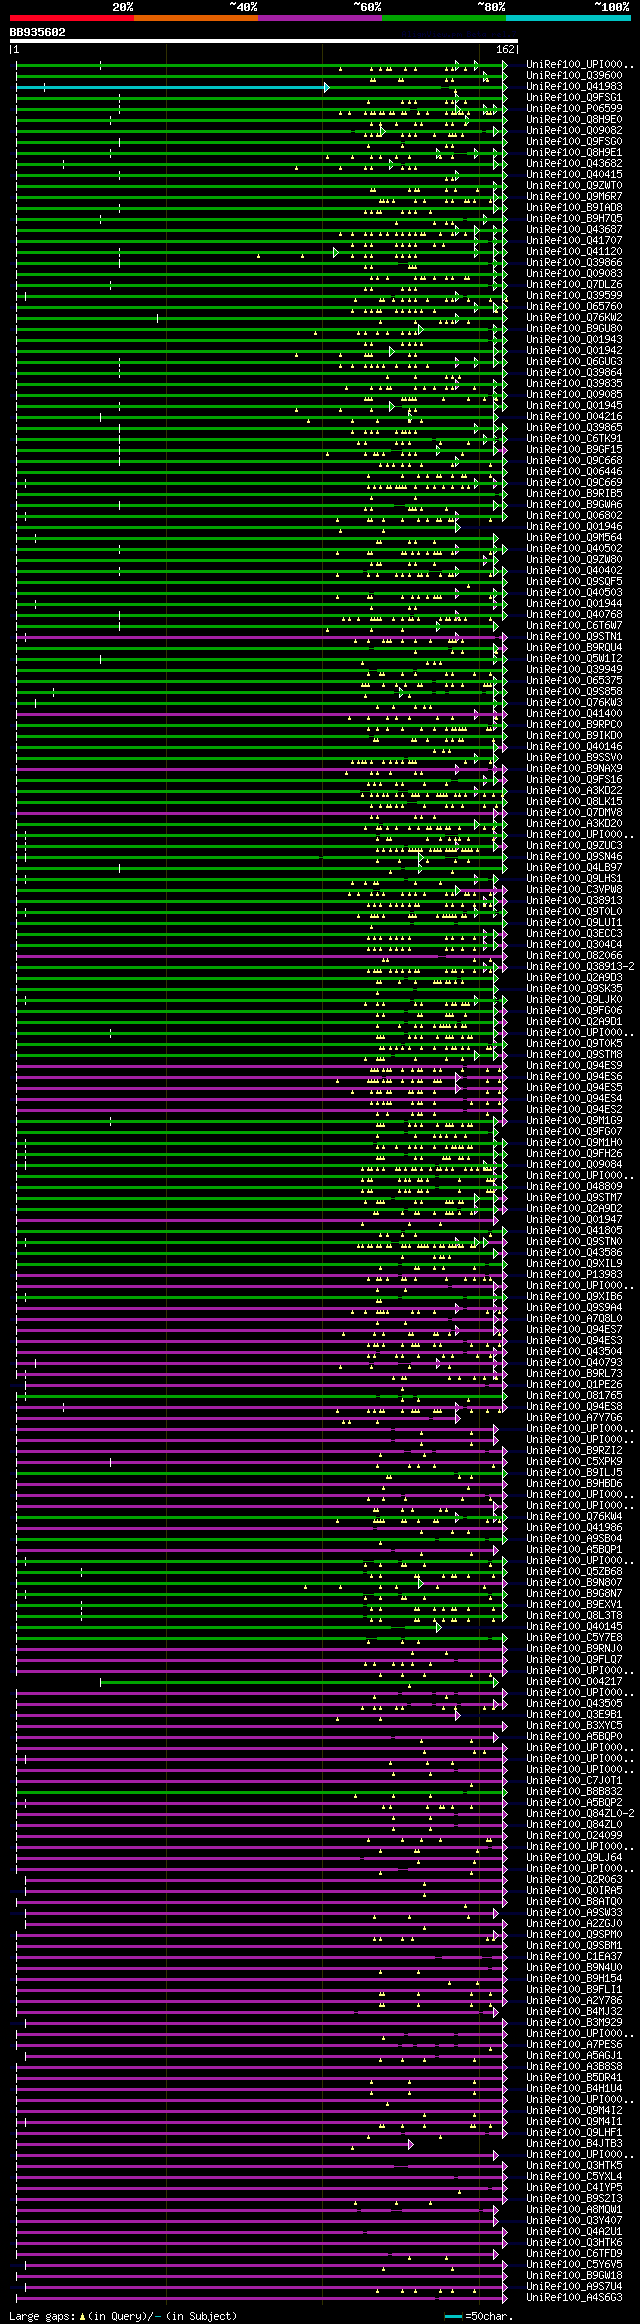Select the UniRef100_Q39599 label
The image size is (640, 2324).
(x=574, y=296)
